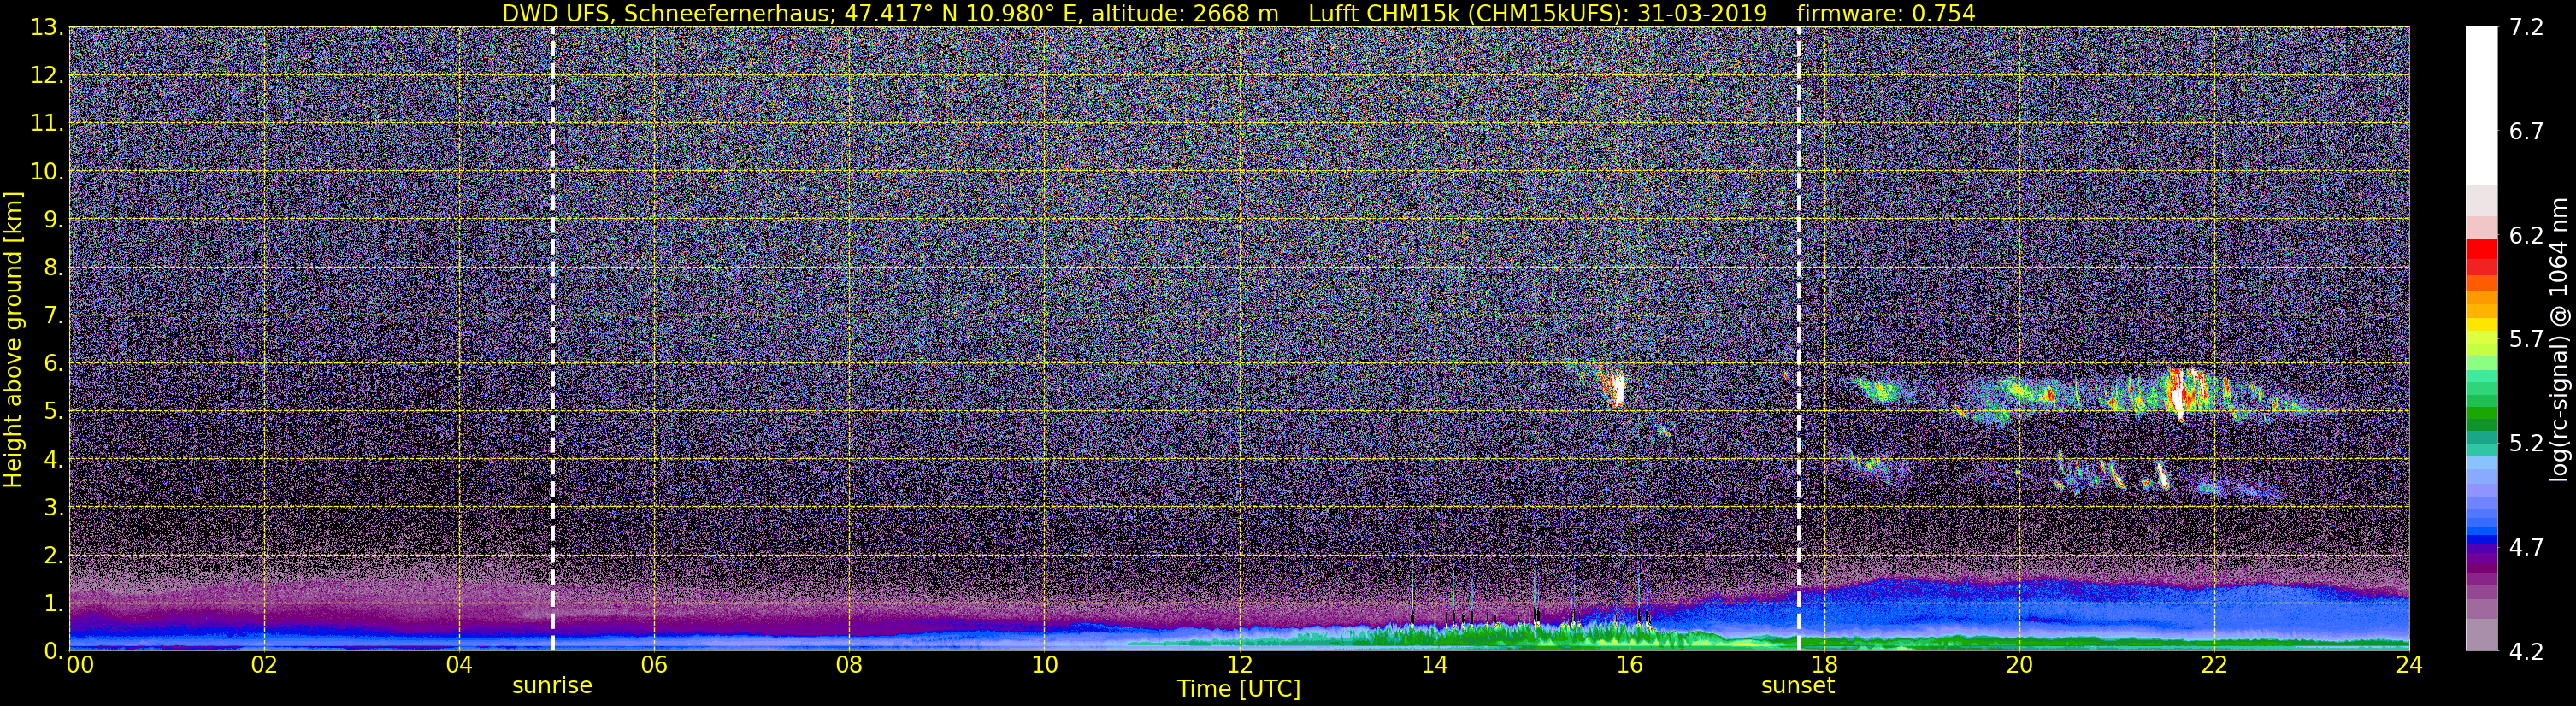
Task: Click time axis tick '10'
Action: tap(1044, 665)
